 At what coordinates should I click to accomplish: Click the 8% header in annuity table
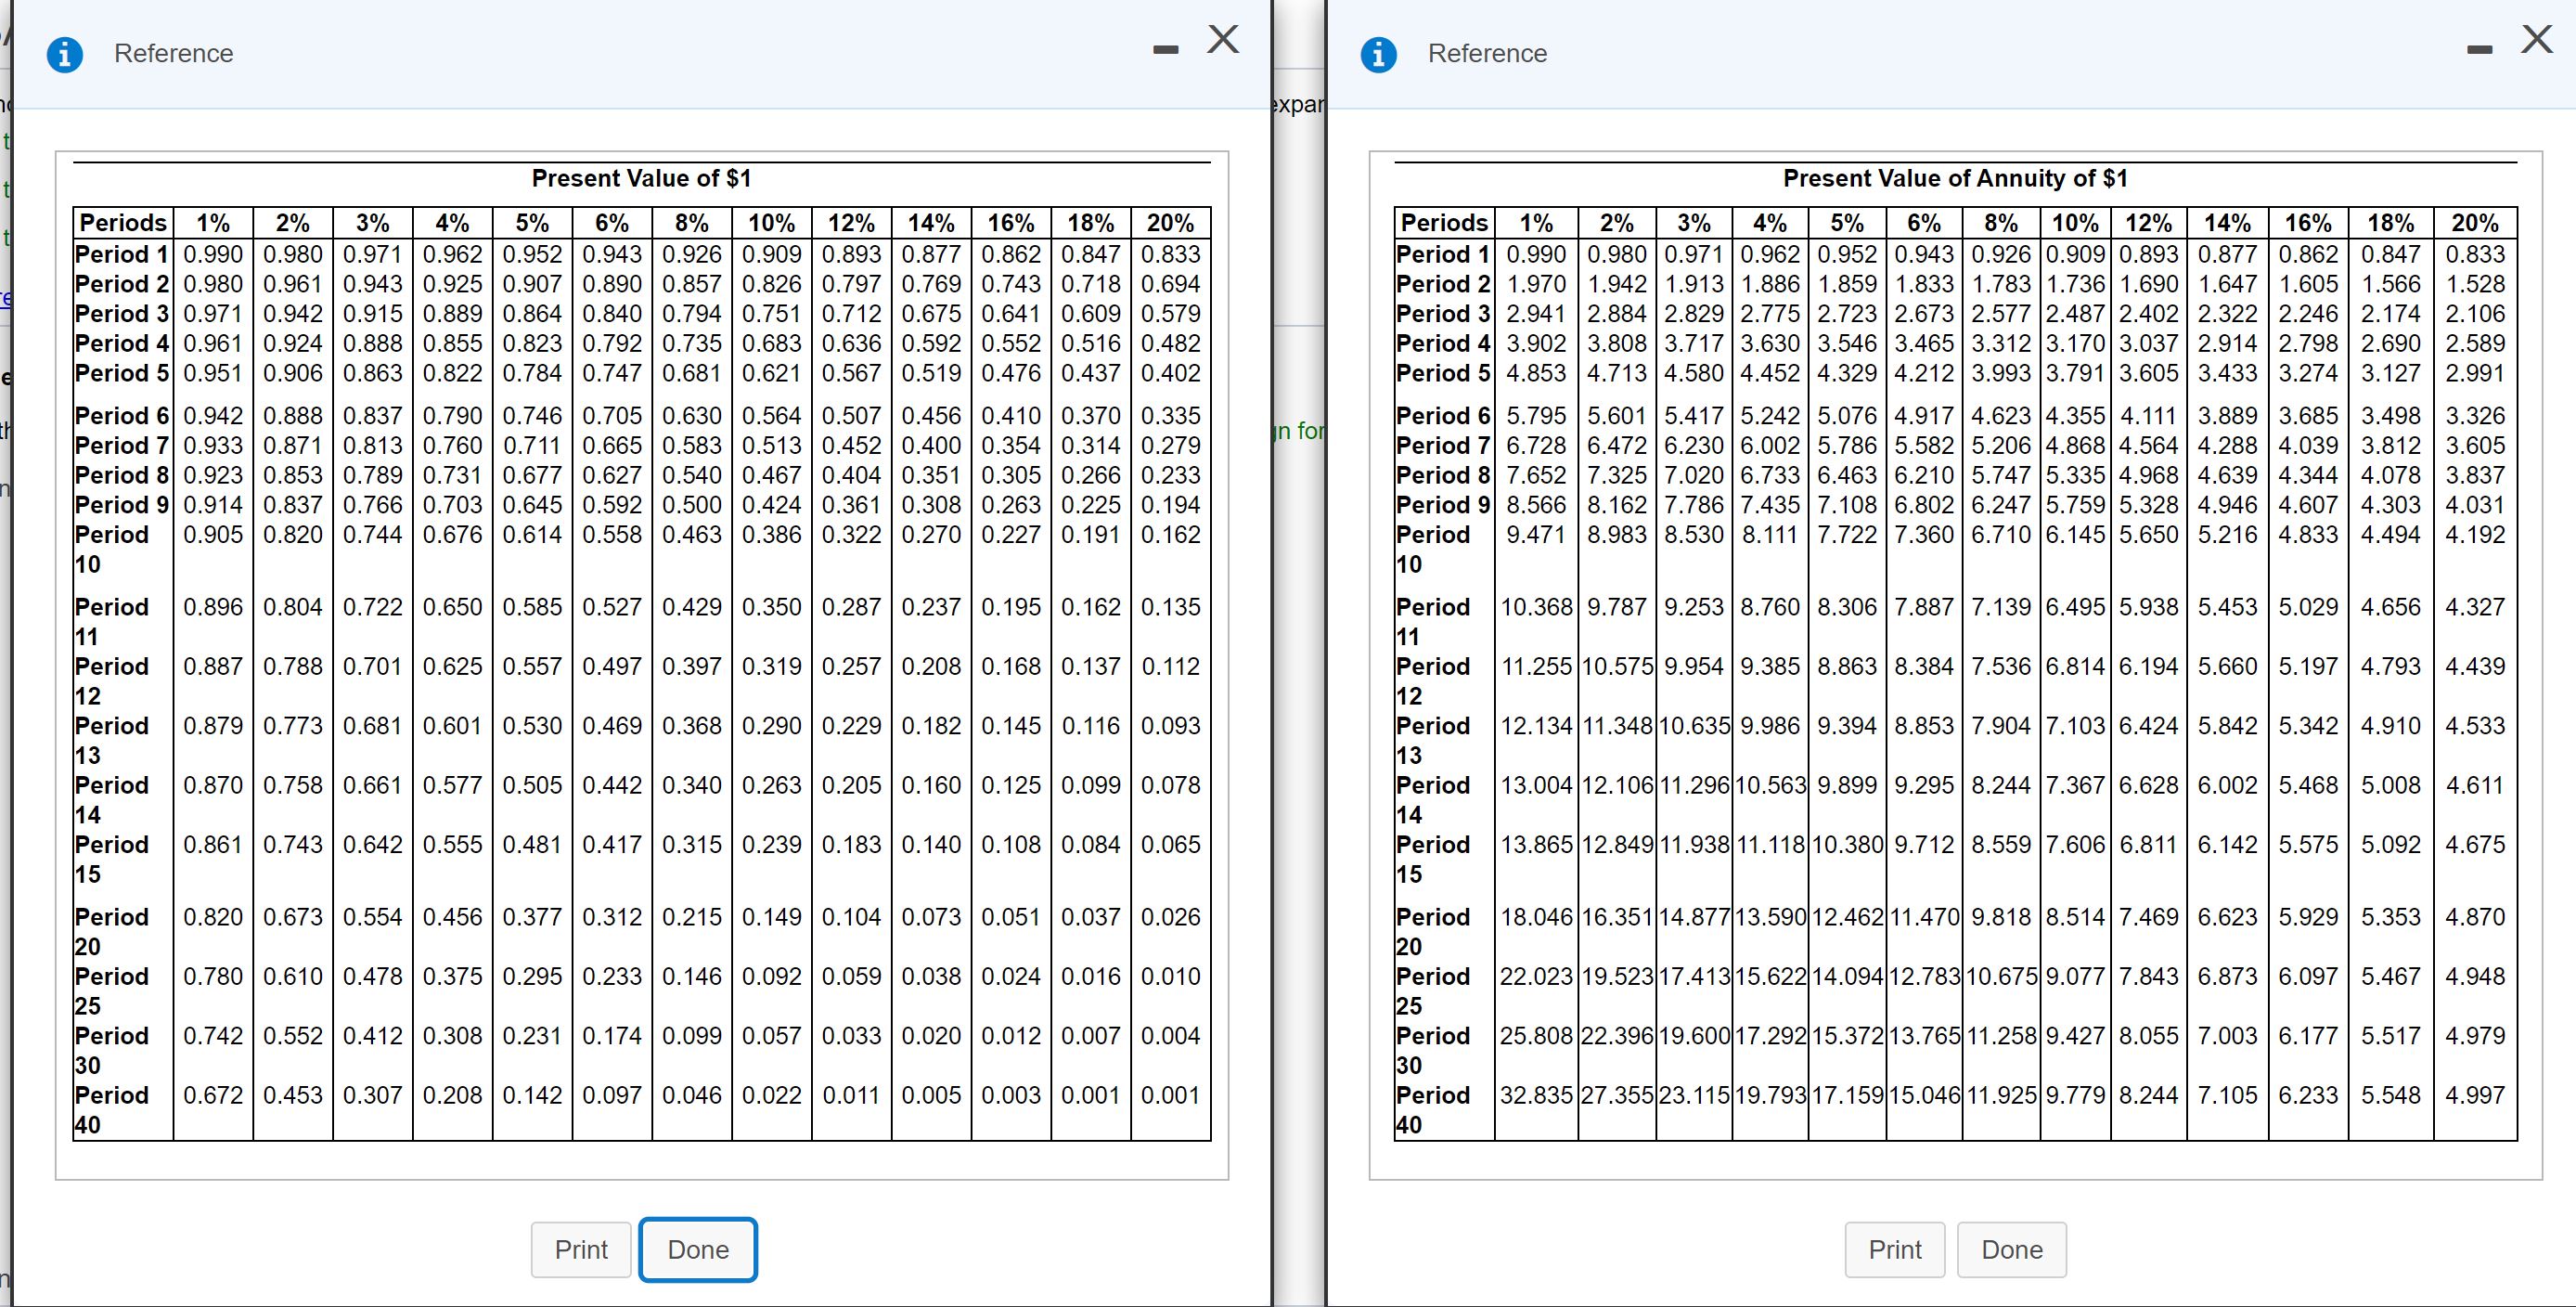click(2001, 222)
